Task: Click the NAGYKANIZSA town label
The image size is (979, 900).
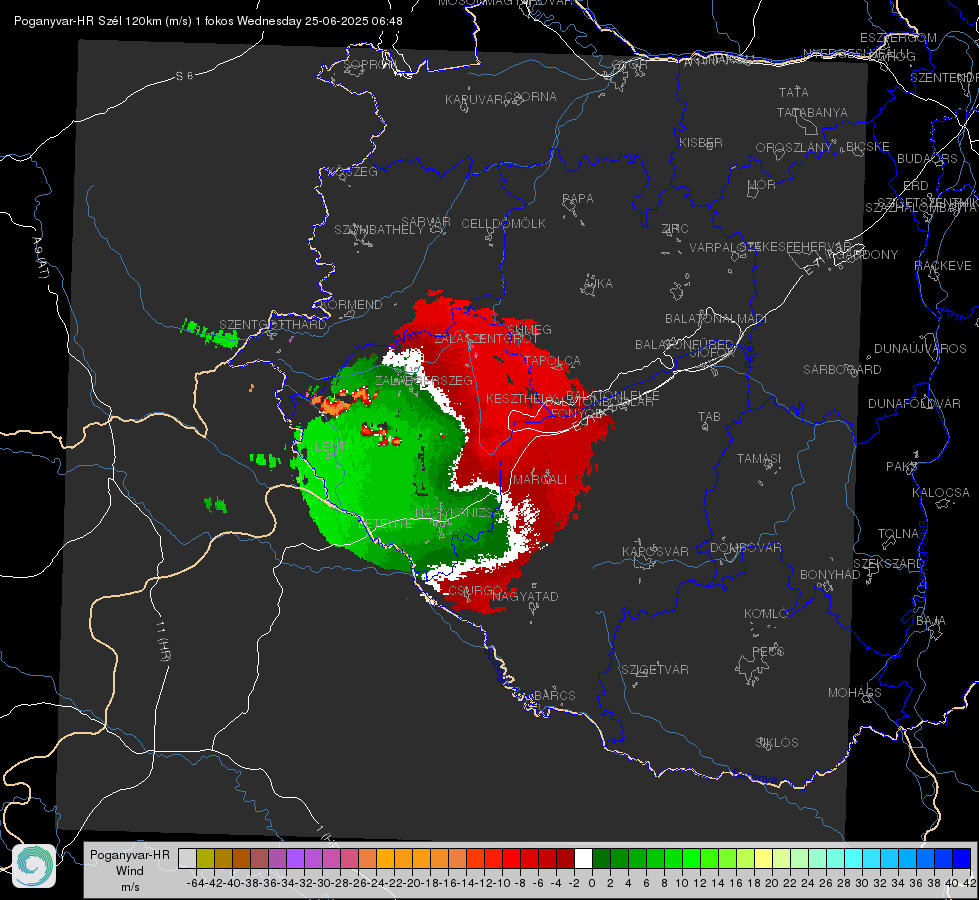Action: (x=457, y=513)
